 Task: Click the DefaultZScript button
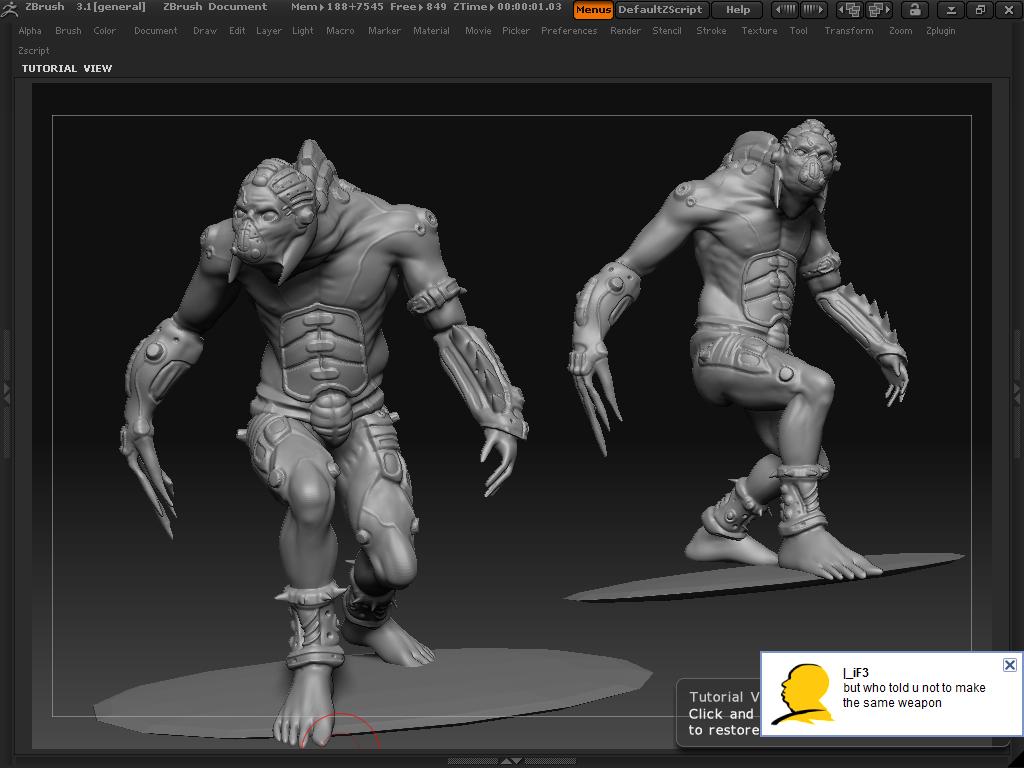[x=660, y=10]
